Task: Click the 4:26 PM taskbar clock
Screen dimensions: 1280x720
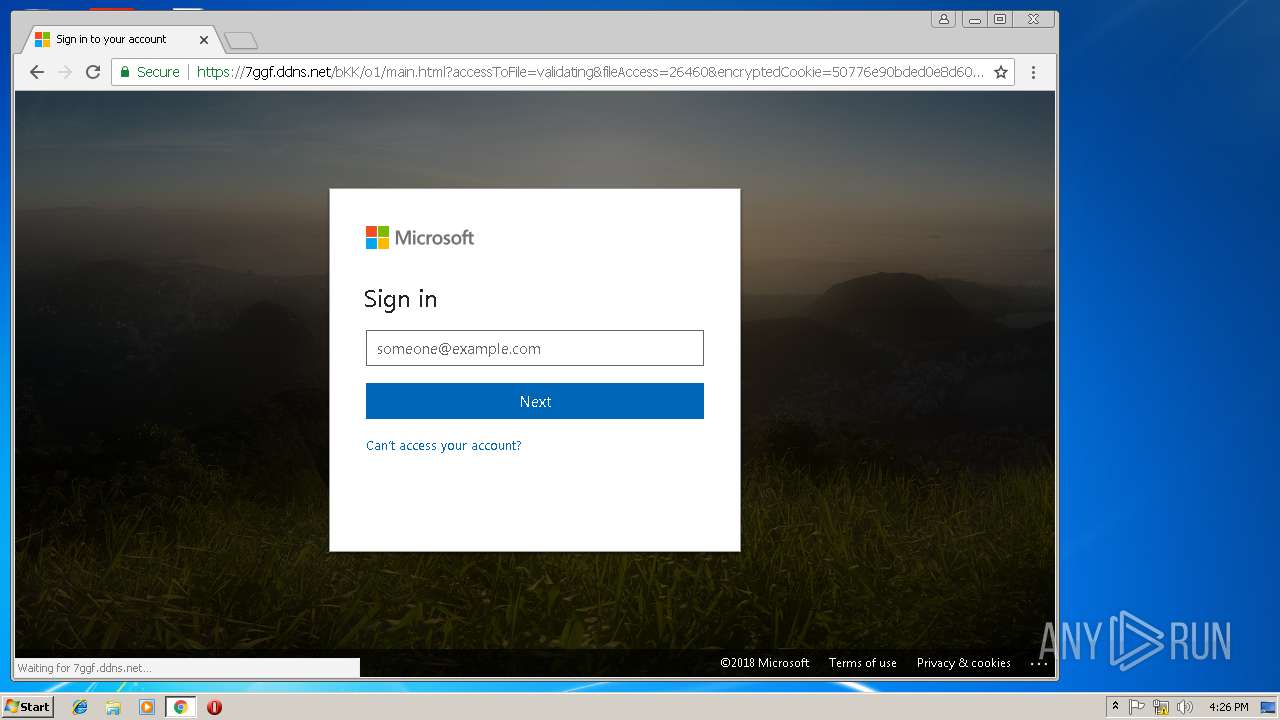Action: (x=1228, y=707)
